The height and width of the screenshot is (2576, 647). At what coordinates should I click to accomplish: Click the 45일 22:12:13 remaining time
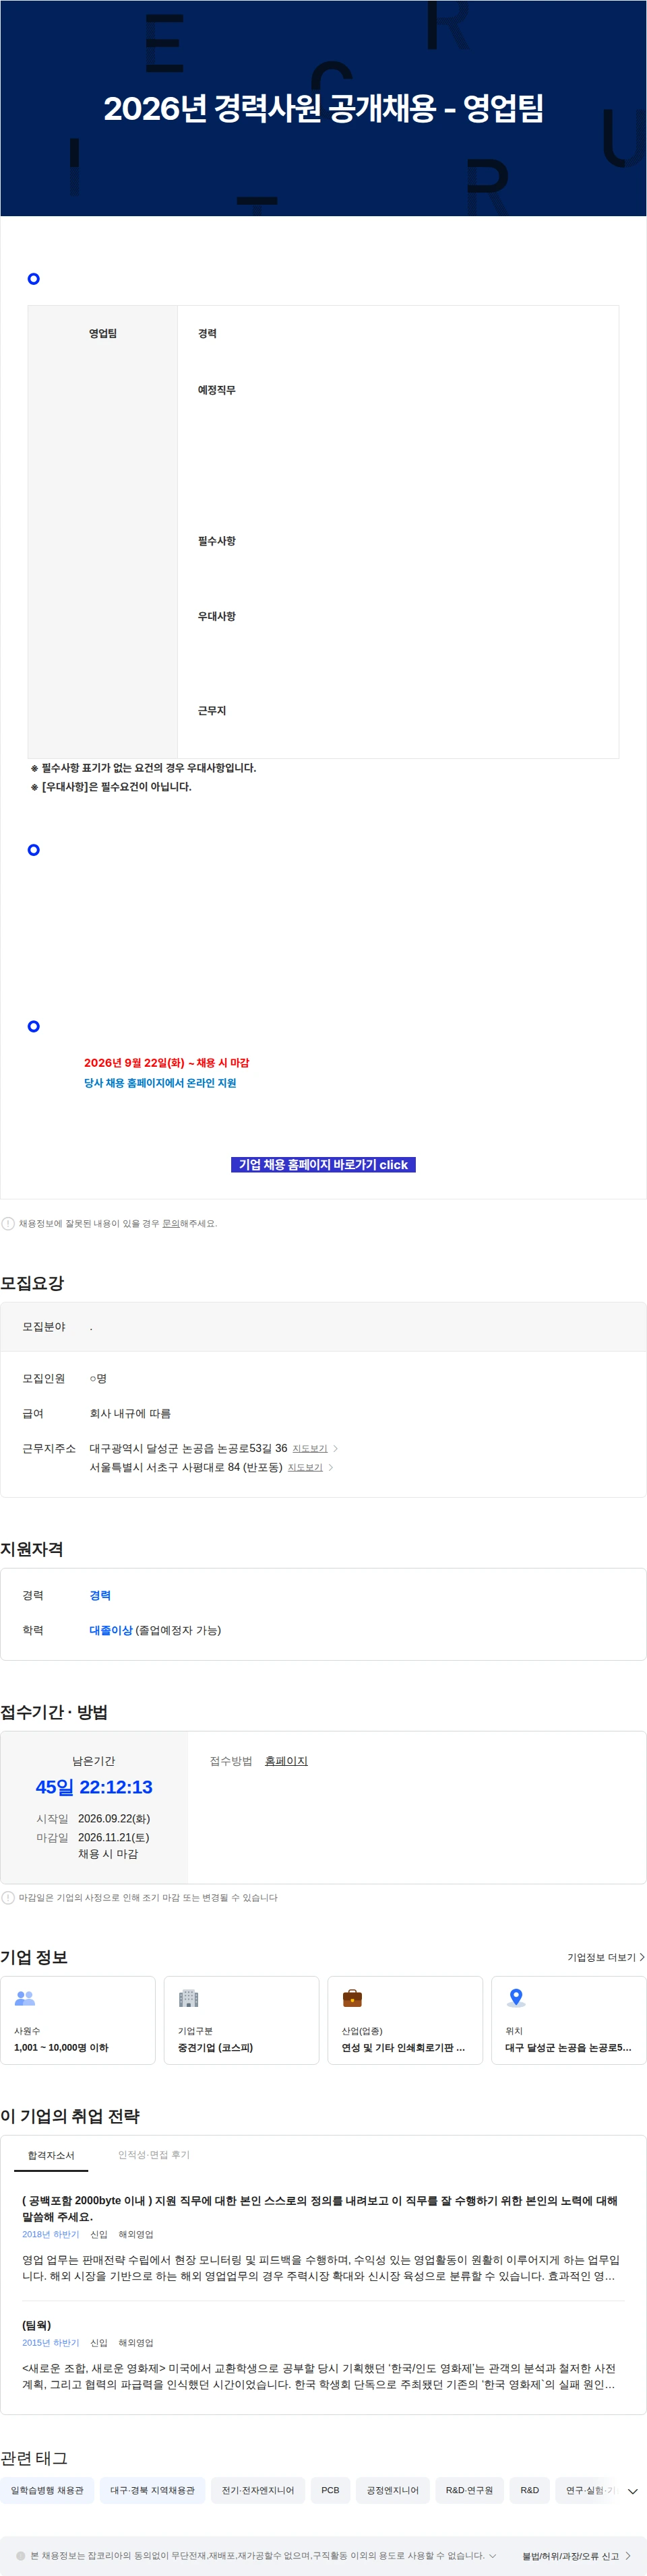coord(94,1786)
